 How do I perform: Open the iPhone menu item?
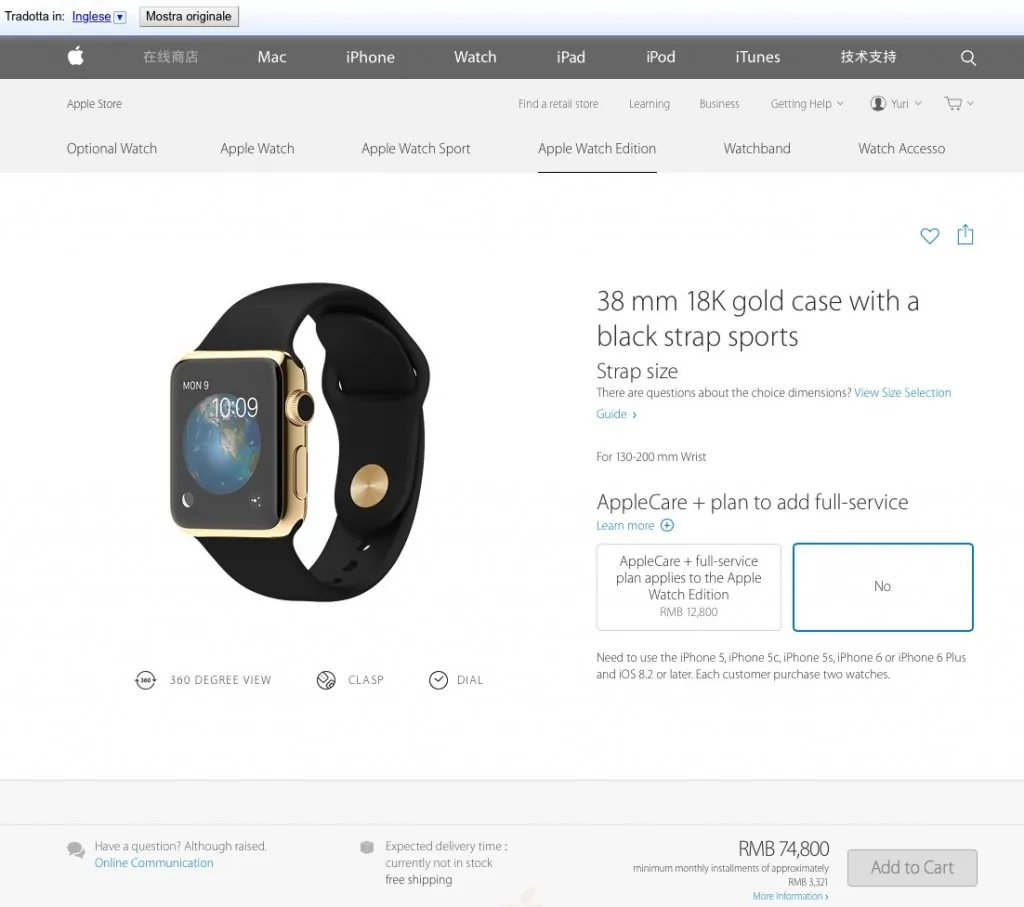(x=370, y=57)
